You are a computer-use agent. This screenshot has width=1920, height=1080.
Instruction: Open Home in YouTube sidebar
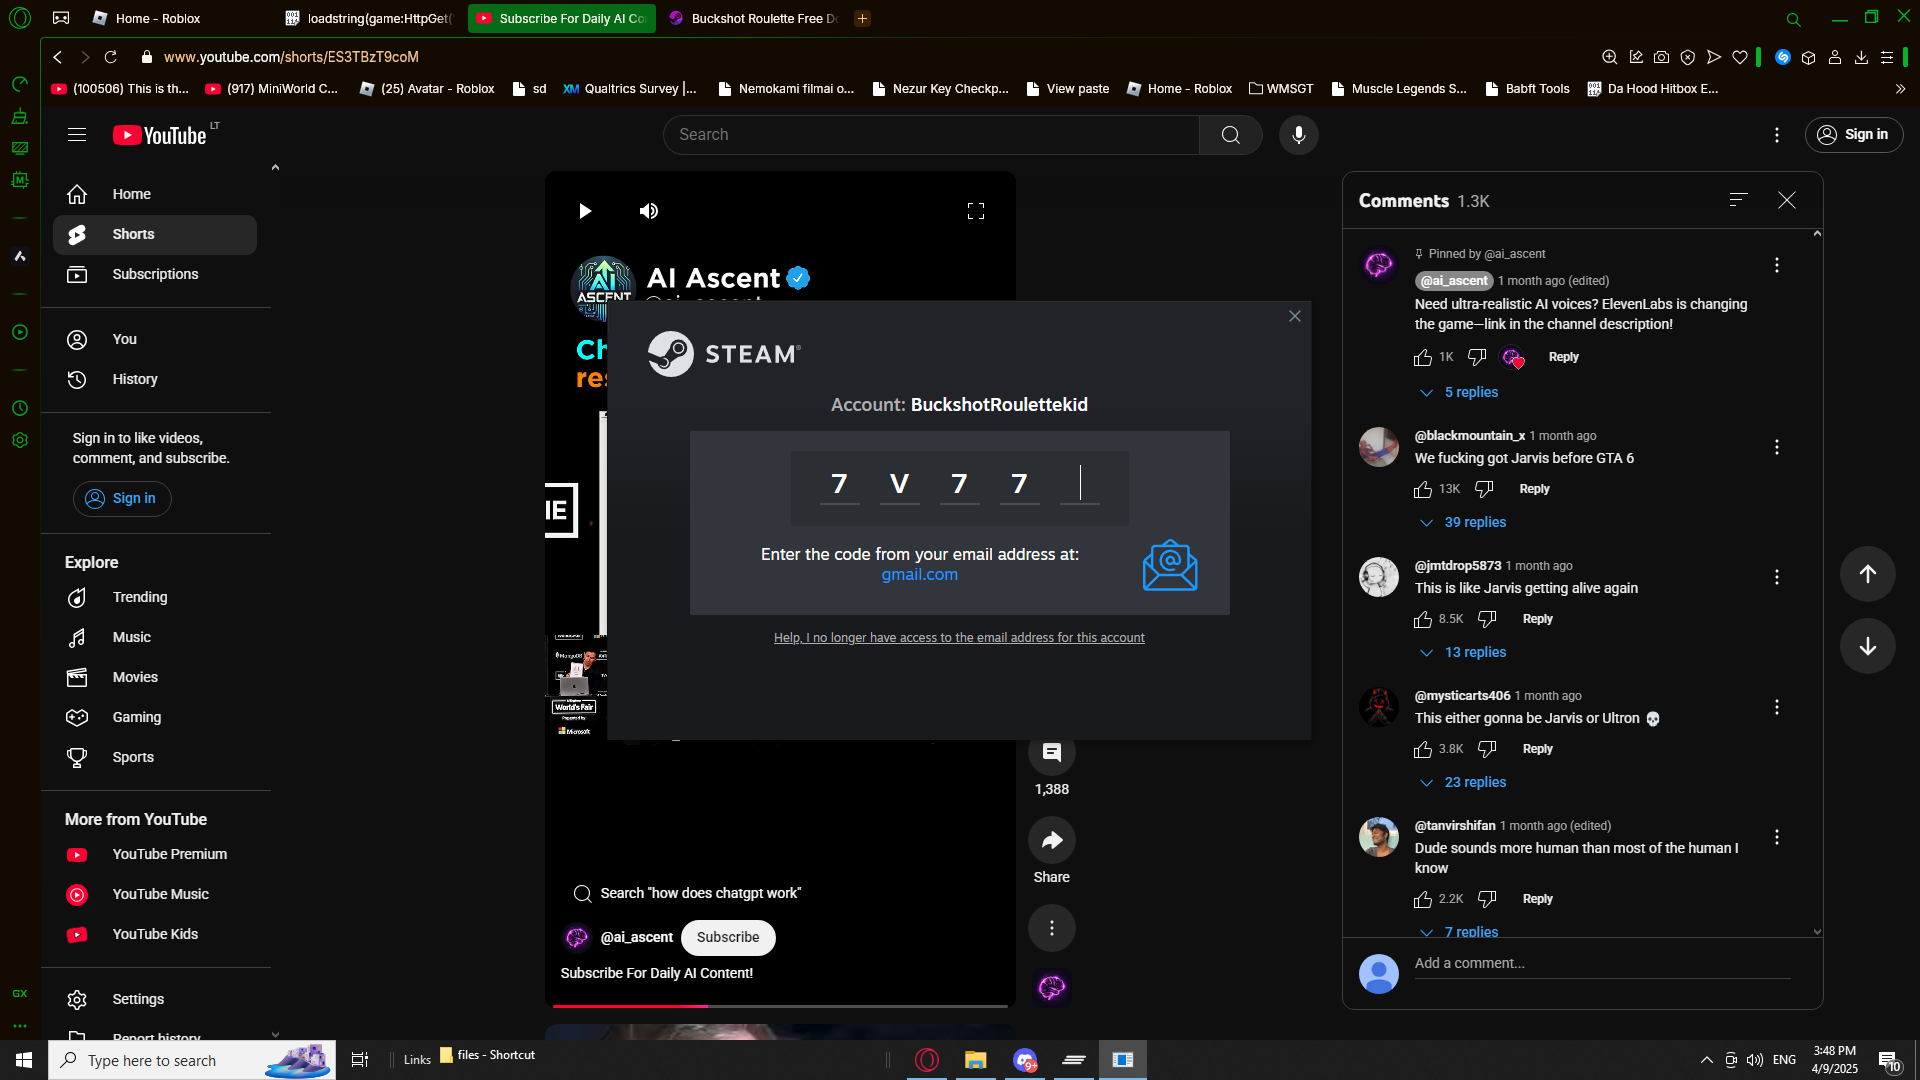[155, 194]
